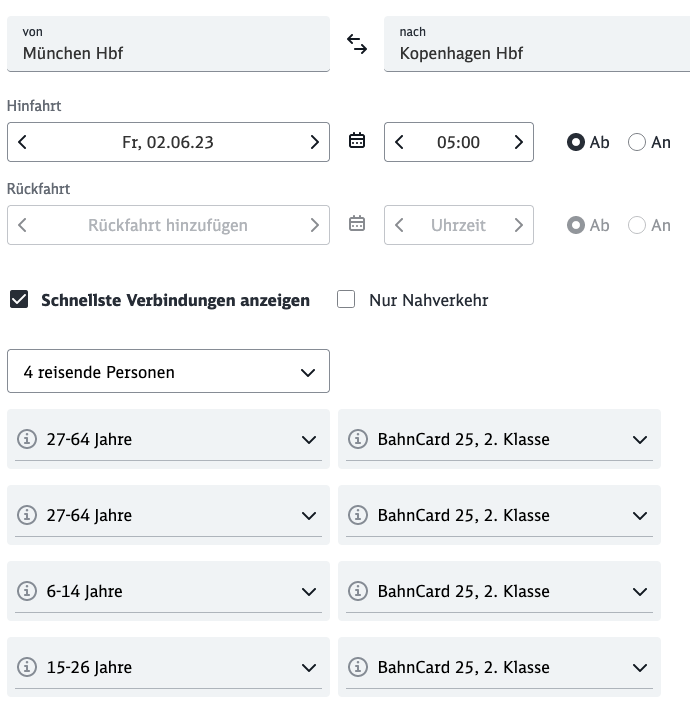The height and width of the screenshot is (708, 690).
Task: Show info for 6-14 Jahre traveler
Action: coord(27,591)
